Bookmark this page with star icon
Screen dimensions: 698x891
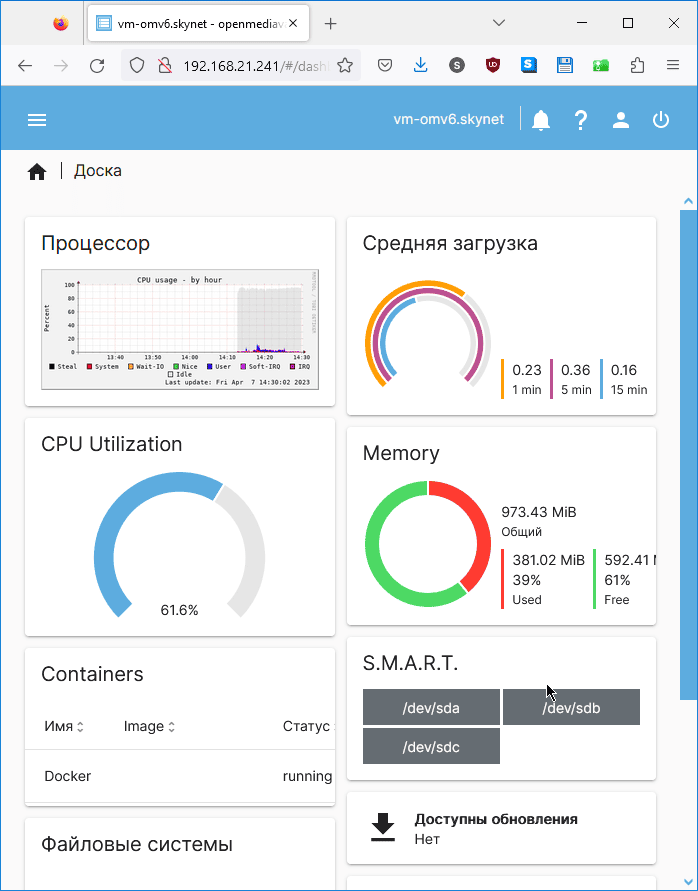coord(345,66)
